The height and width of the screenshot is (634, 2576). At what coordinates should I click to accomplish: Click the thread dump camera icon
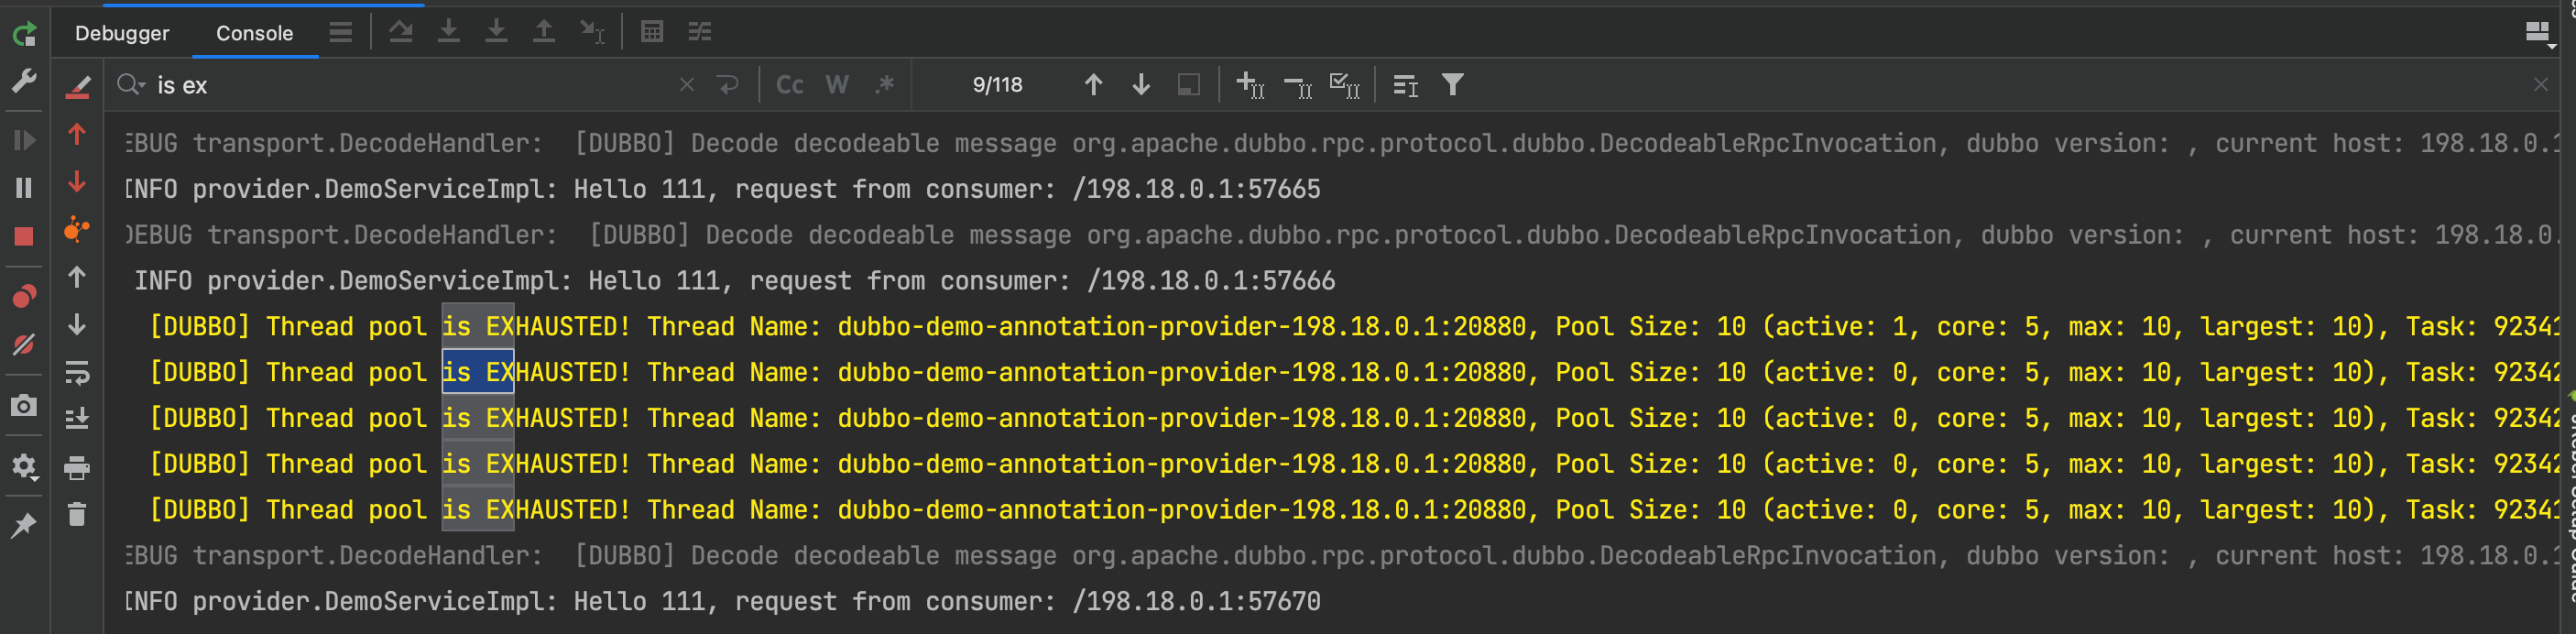[x=24, y=405]
